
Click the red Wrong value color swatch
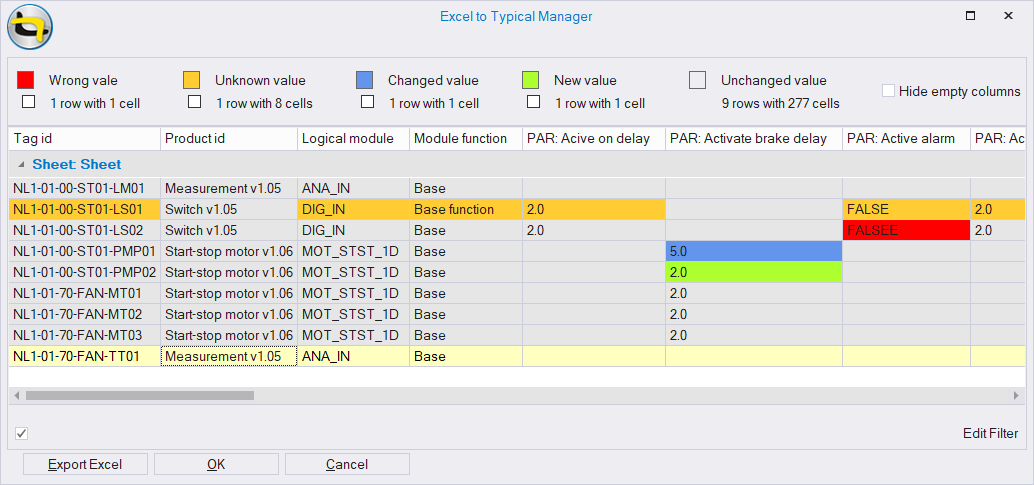tap(25, 80)
